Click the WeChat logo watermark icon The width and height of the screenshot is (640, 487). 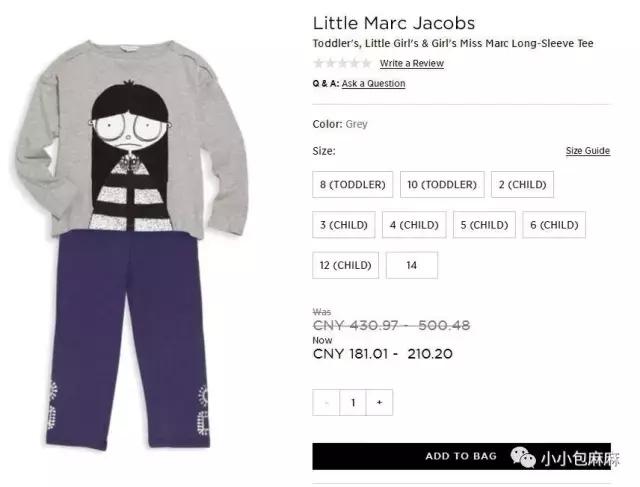click(523, 457)
